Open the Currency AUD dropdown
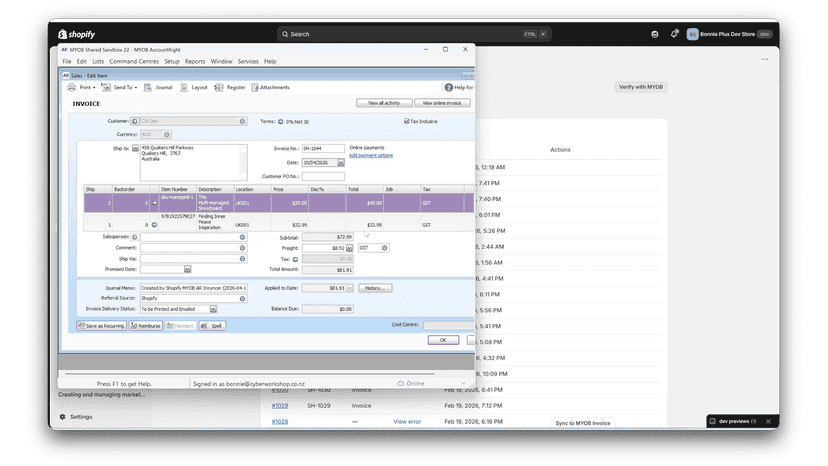Viewport: 828px width, 466px height. [x=166, y=134]
